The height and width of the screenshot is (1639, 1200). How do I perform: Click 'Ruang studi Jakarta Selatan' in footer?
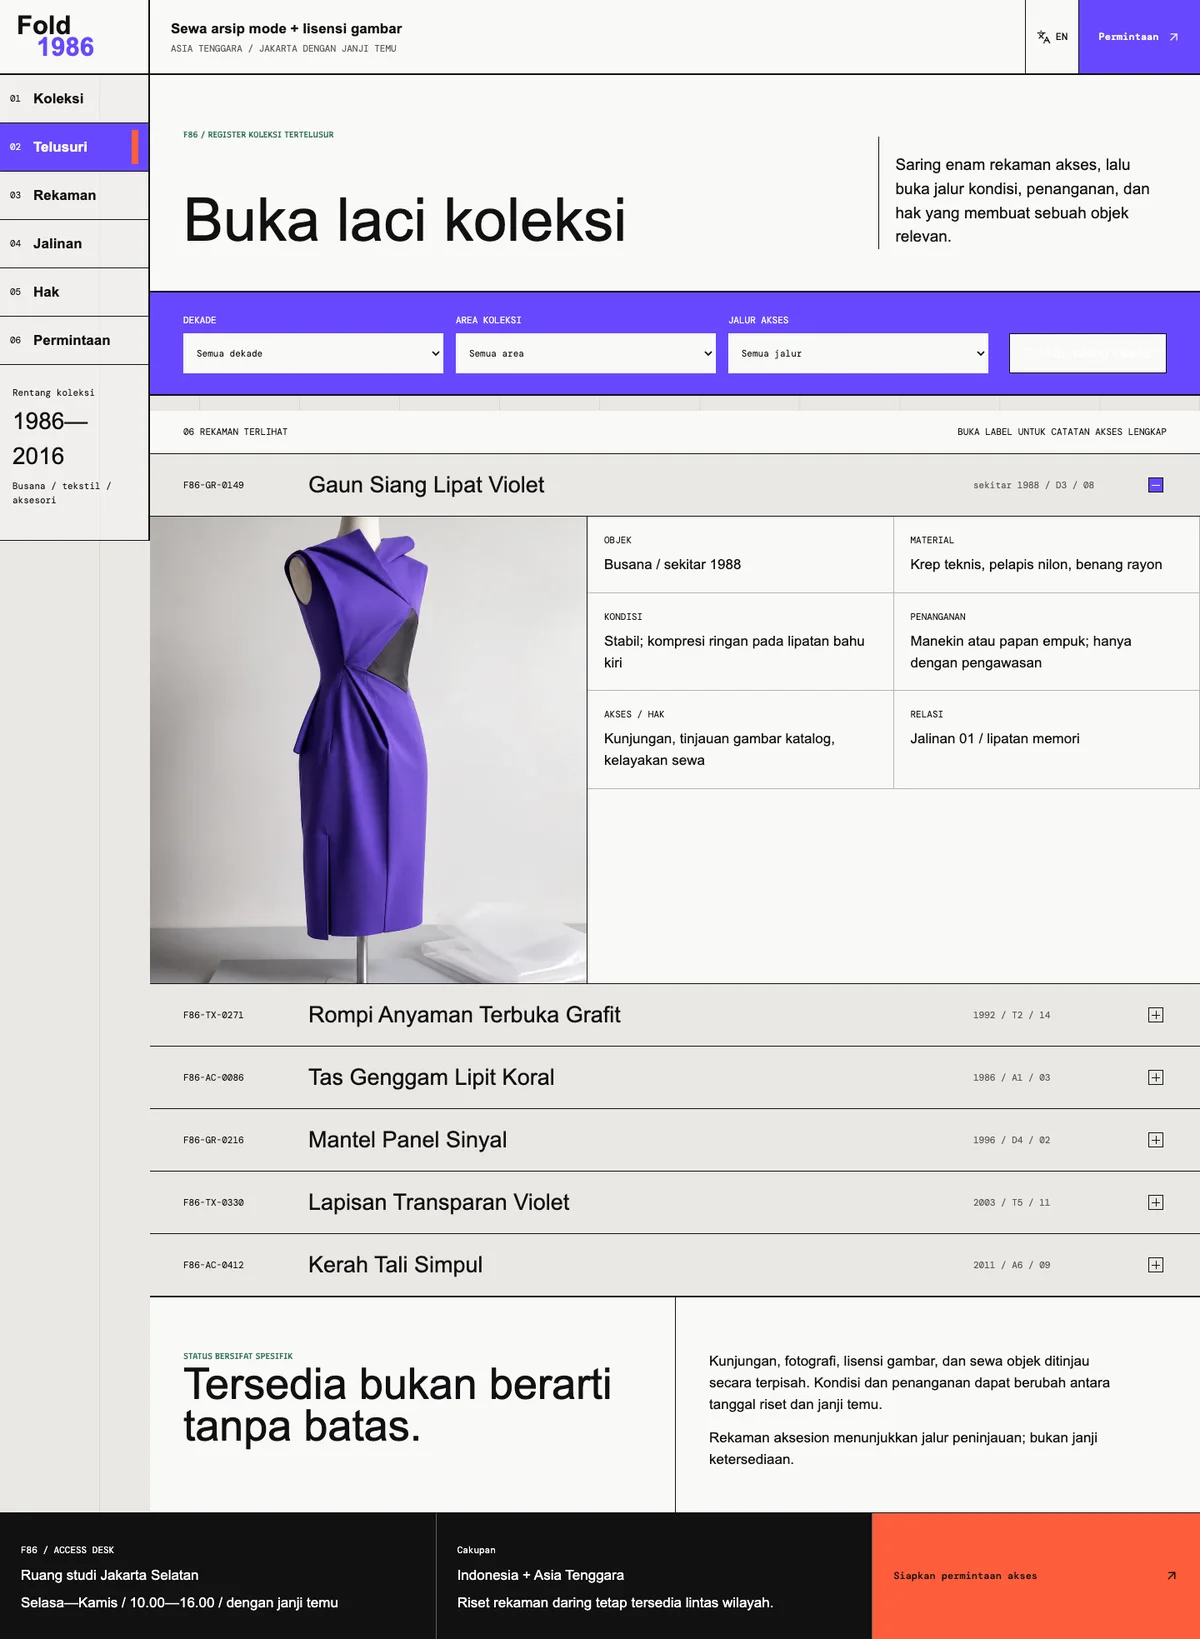[110, 1575]
